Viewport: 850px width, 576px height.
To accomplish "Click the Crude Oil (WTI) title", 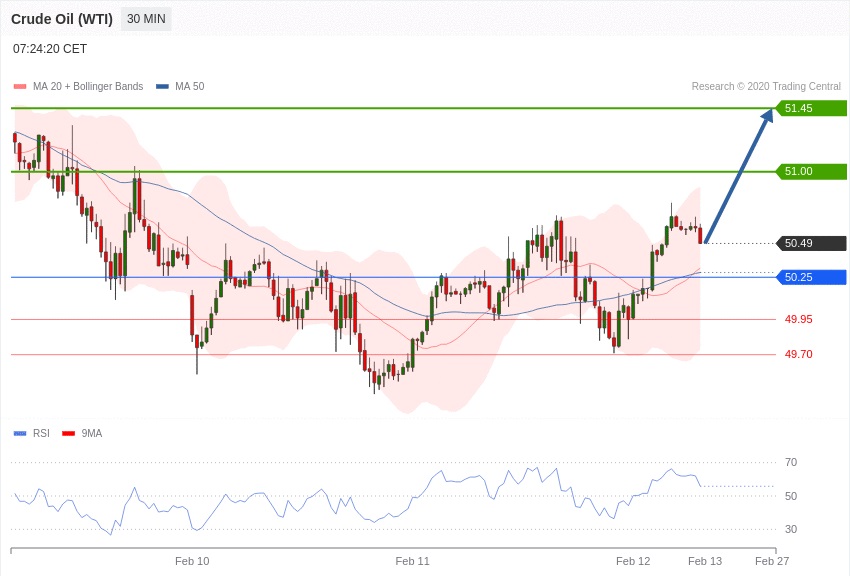I will point(62,19).
